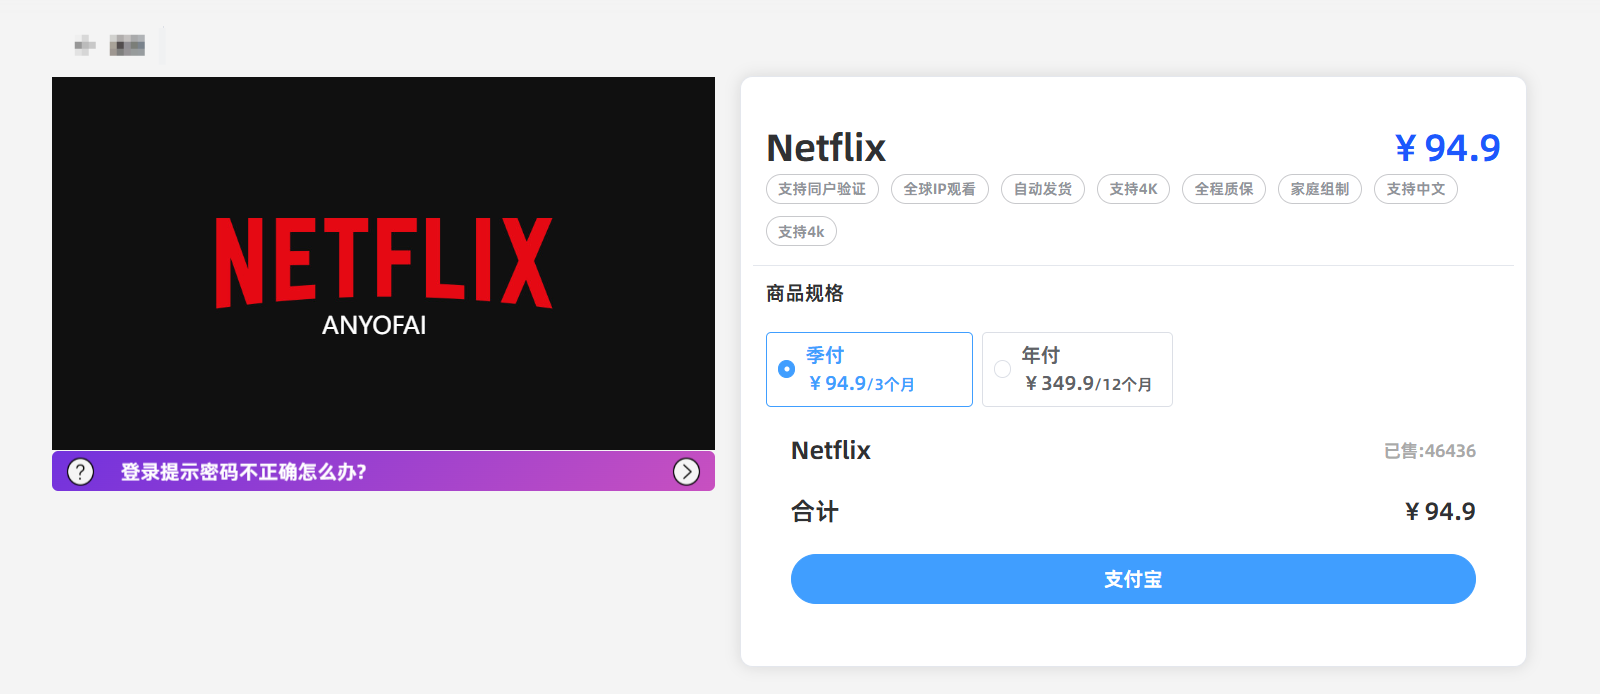This screenshot has width=1600, height=694.
Task: Click the 支付宝 payment button
Action: click(1133, 579)
